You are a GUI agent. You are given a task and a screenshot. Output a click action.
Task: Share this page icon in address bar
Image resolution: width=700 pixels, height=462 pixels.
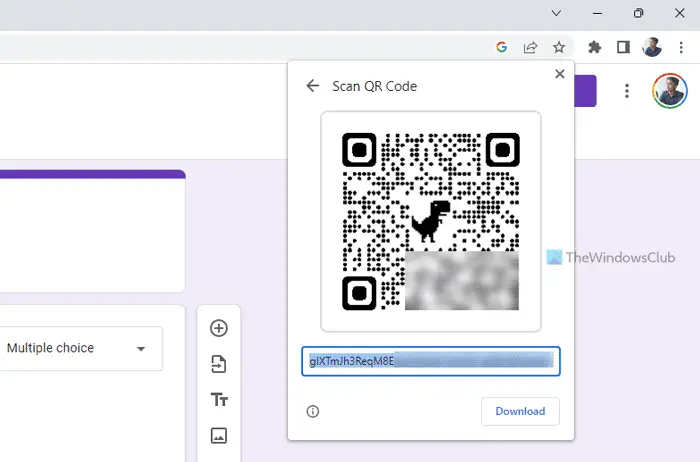pos(530,47)
